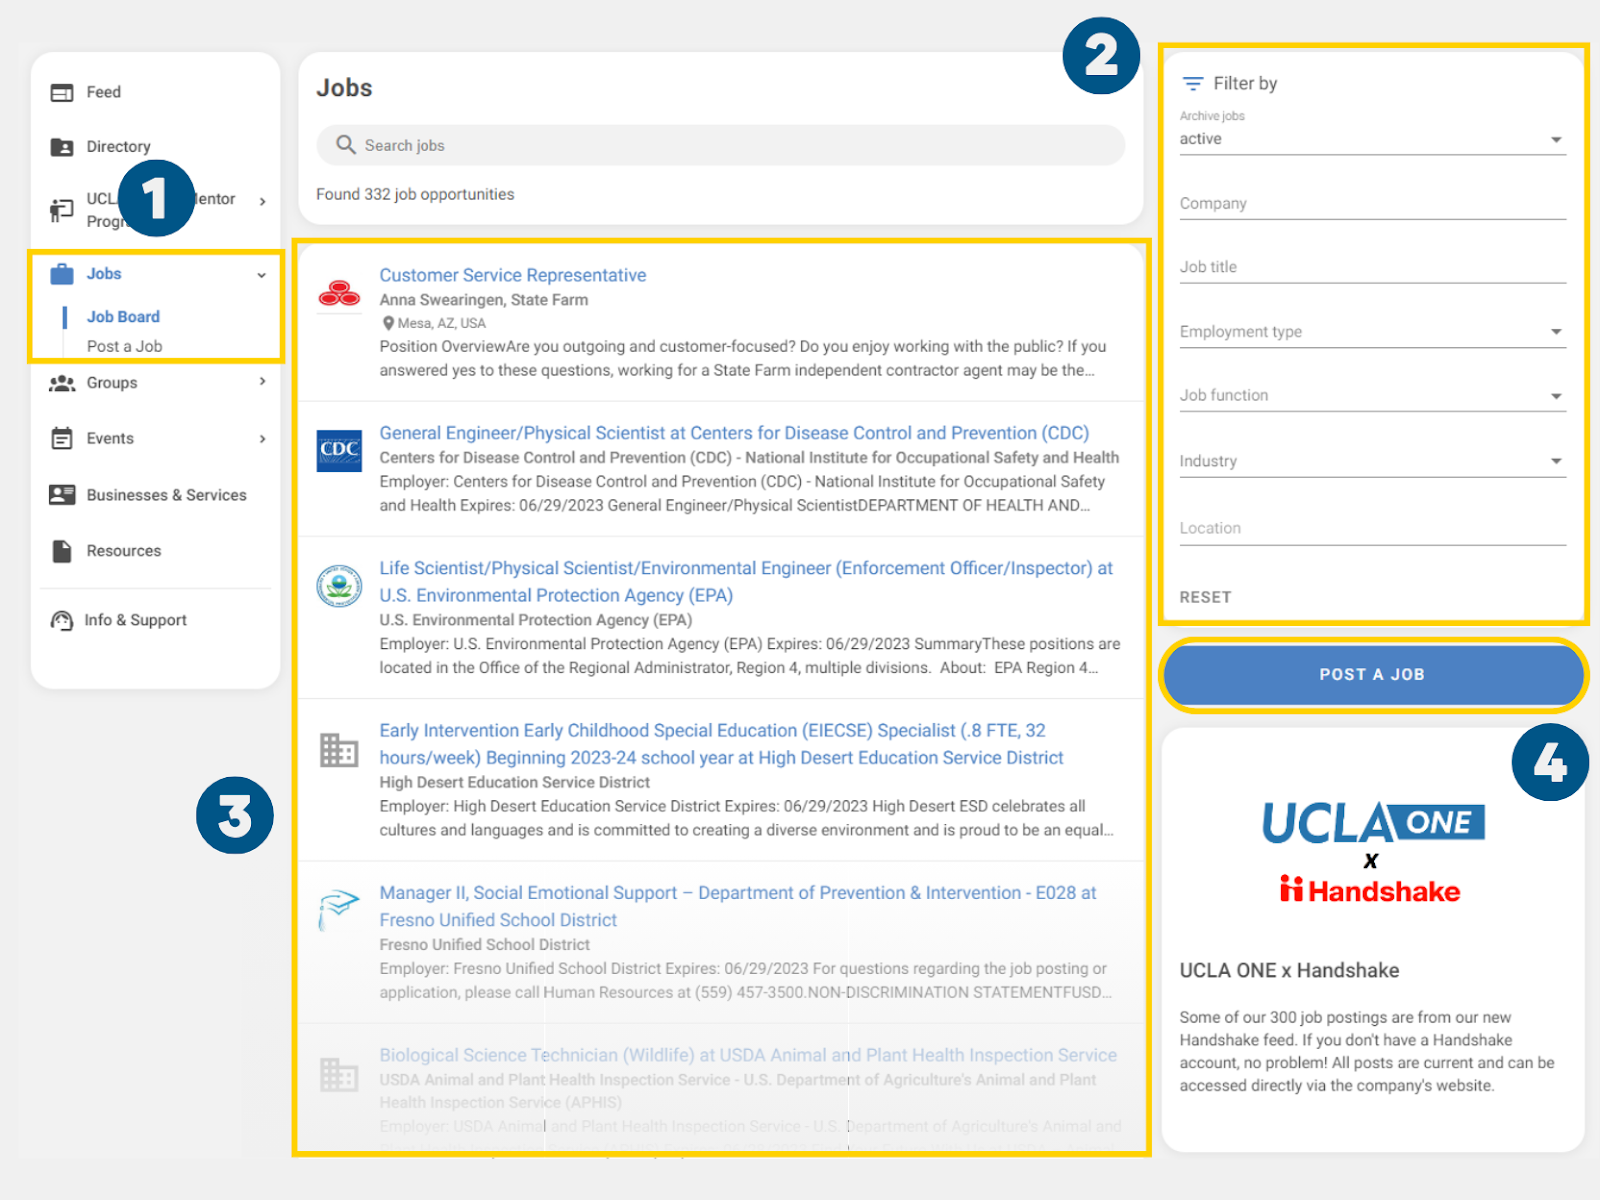Open Customer Service Representative job link
This screenshot has height=1200, width=1600.
pos(512,275)
